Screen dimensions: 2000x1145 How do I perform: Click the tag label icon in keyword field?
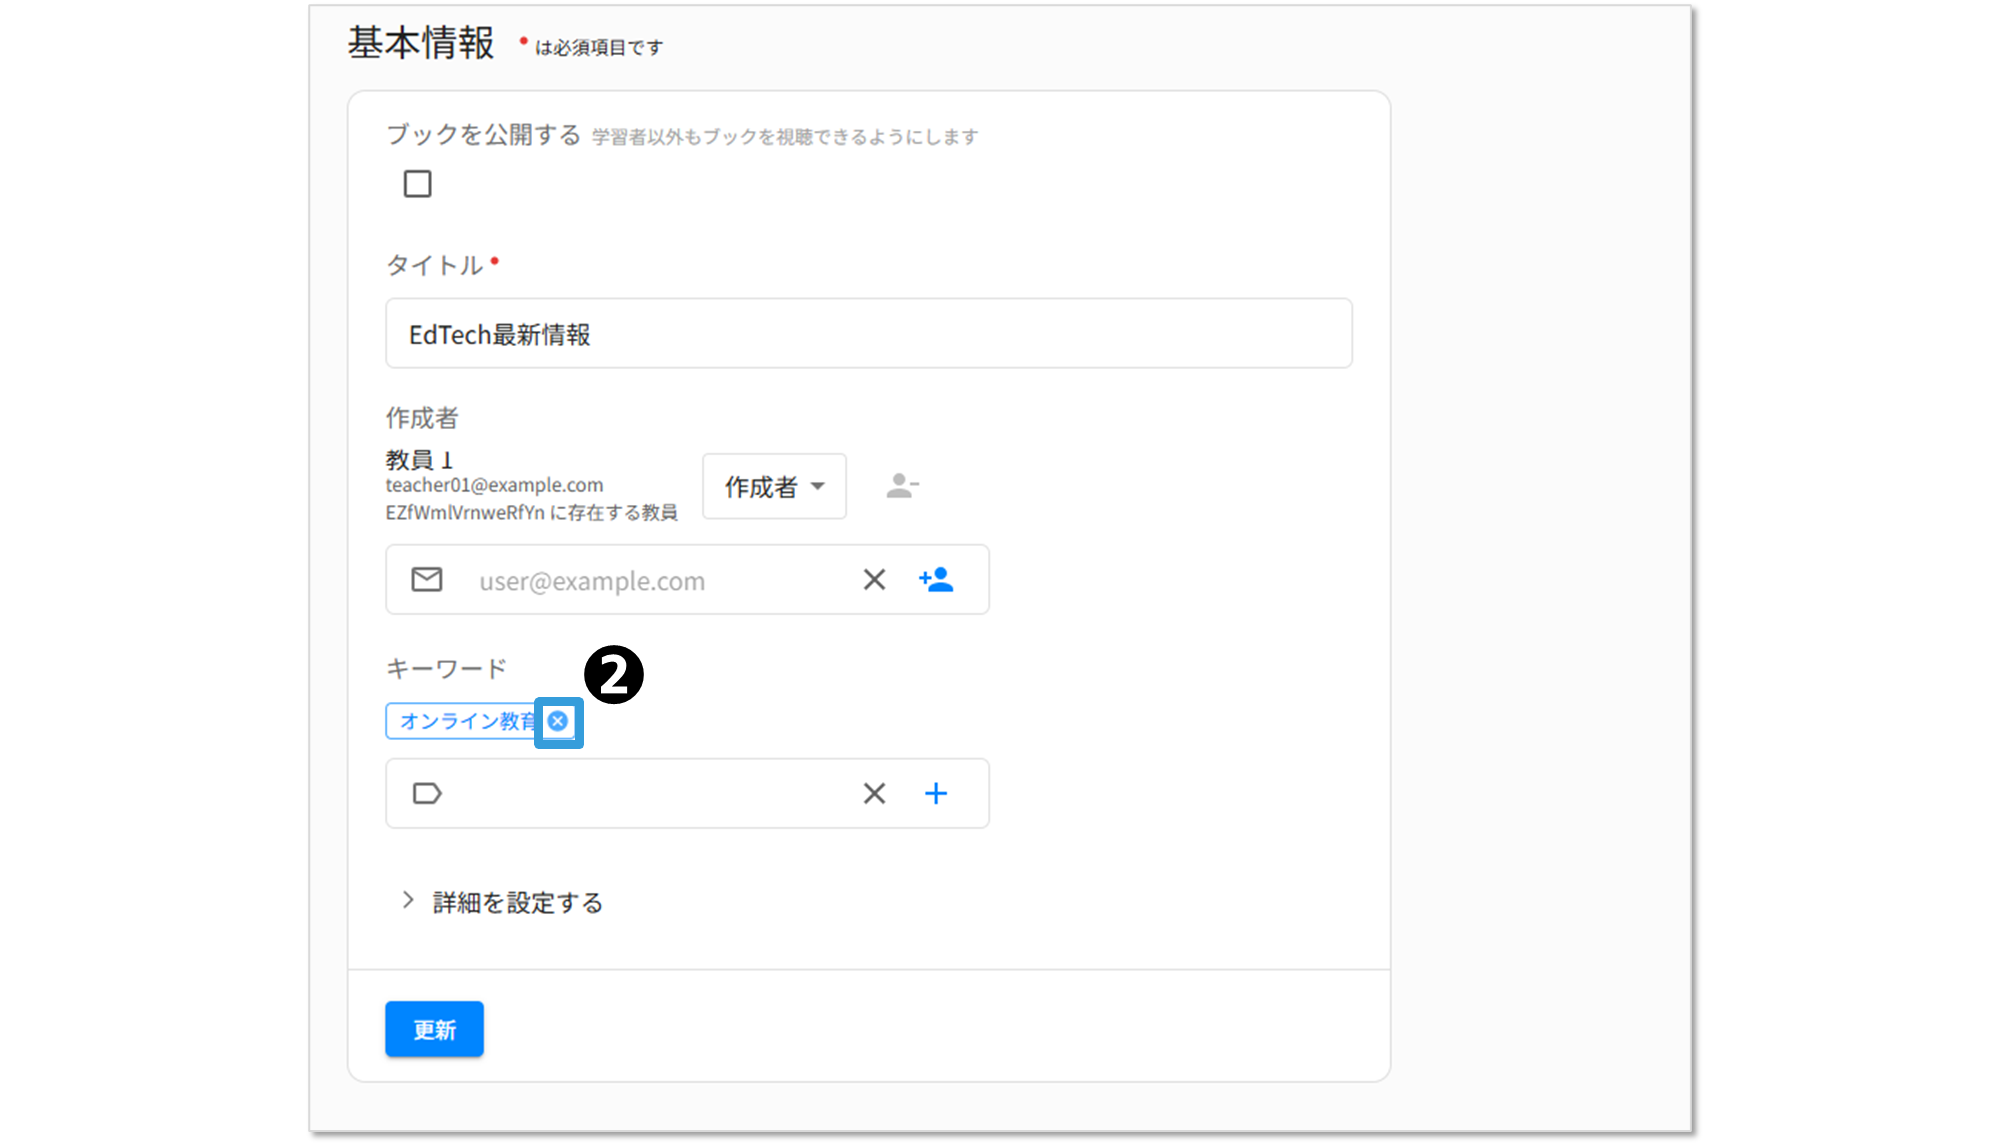coord(427,794)
